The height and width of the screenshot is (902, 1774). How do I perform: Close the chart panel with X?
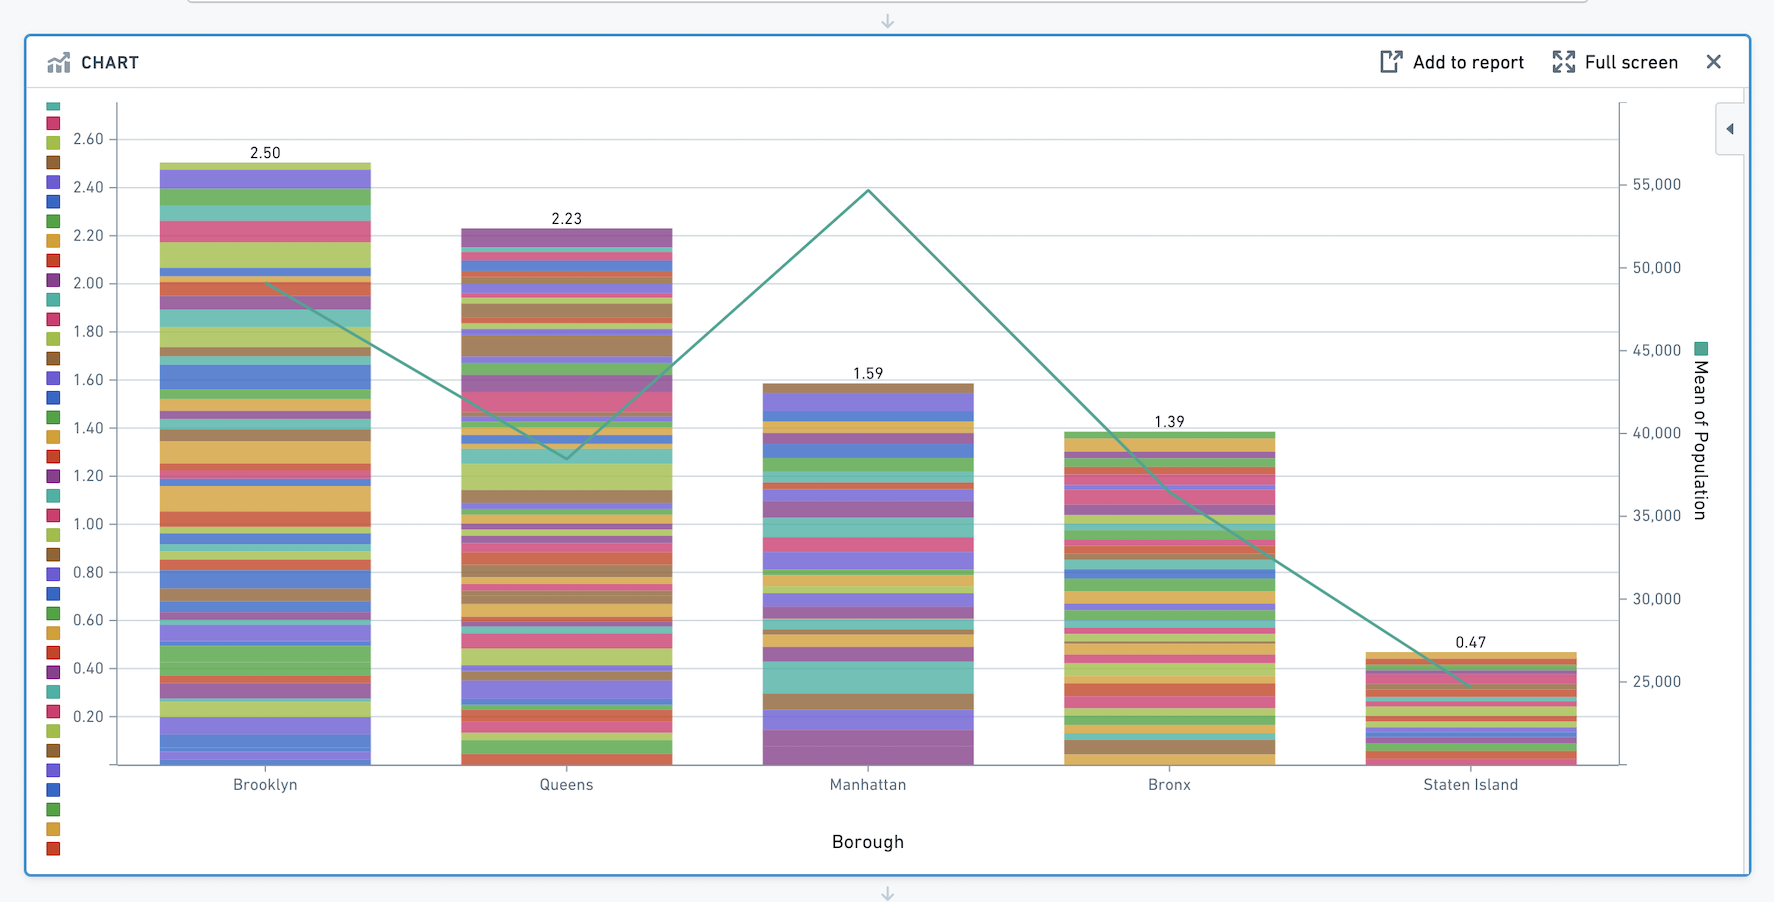1713,62
